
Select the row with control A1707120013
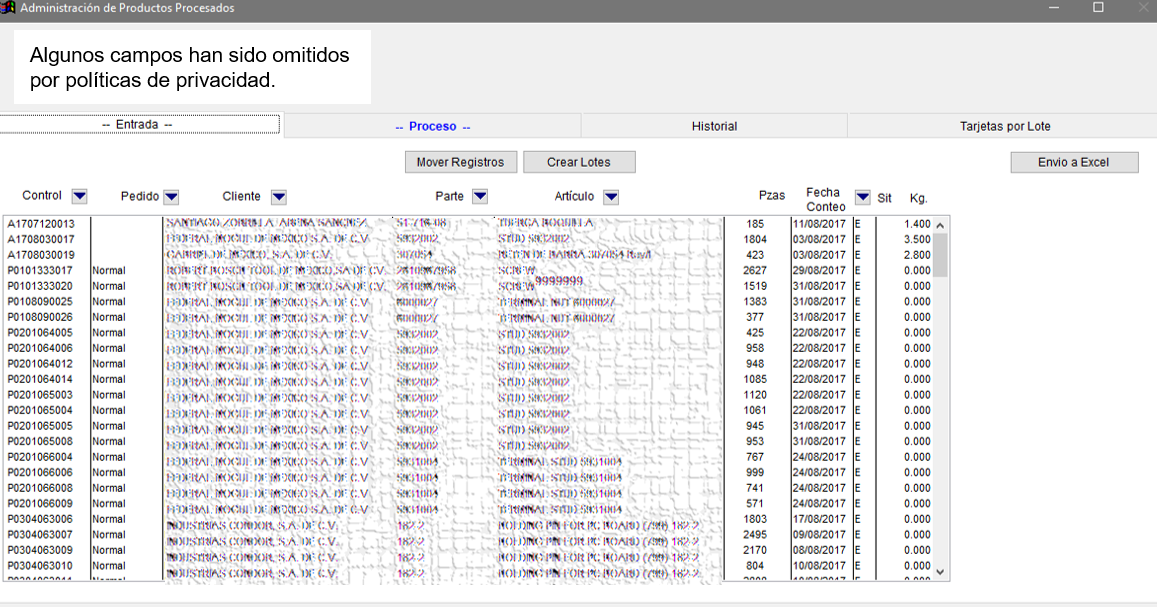coord(41,224)
